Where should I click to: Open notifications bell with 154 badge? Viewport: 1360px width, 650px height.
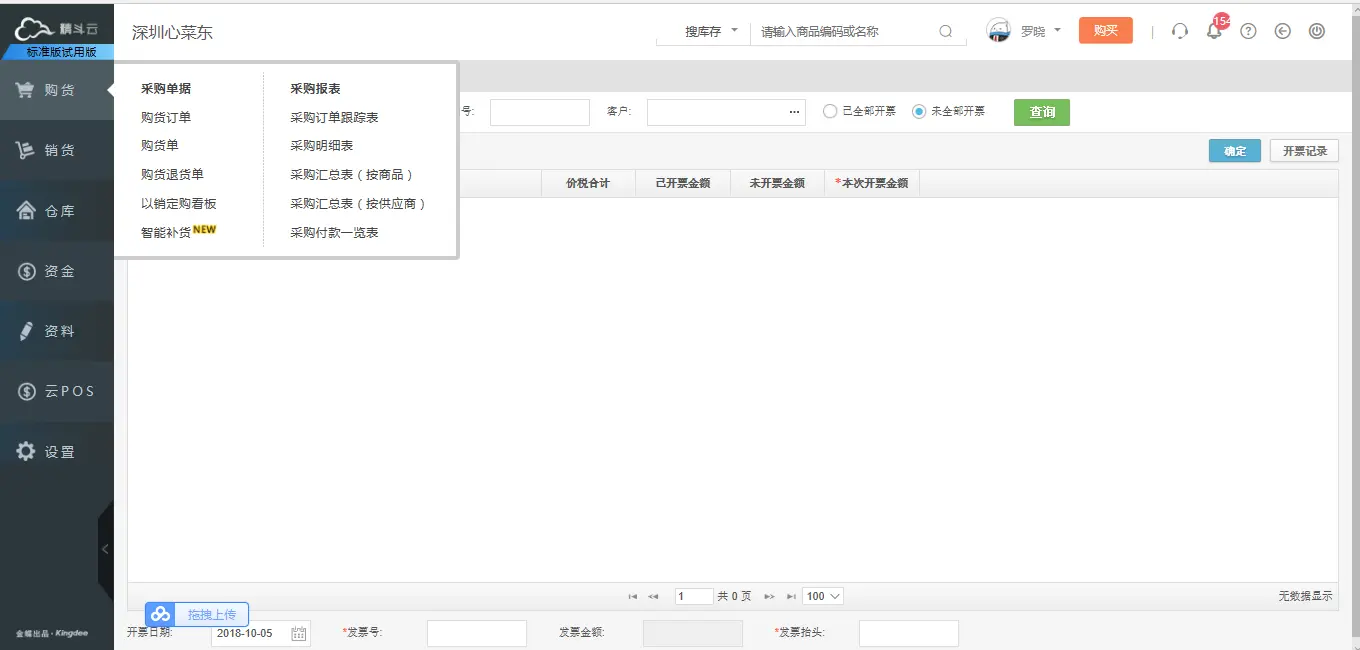point(1214,31)
